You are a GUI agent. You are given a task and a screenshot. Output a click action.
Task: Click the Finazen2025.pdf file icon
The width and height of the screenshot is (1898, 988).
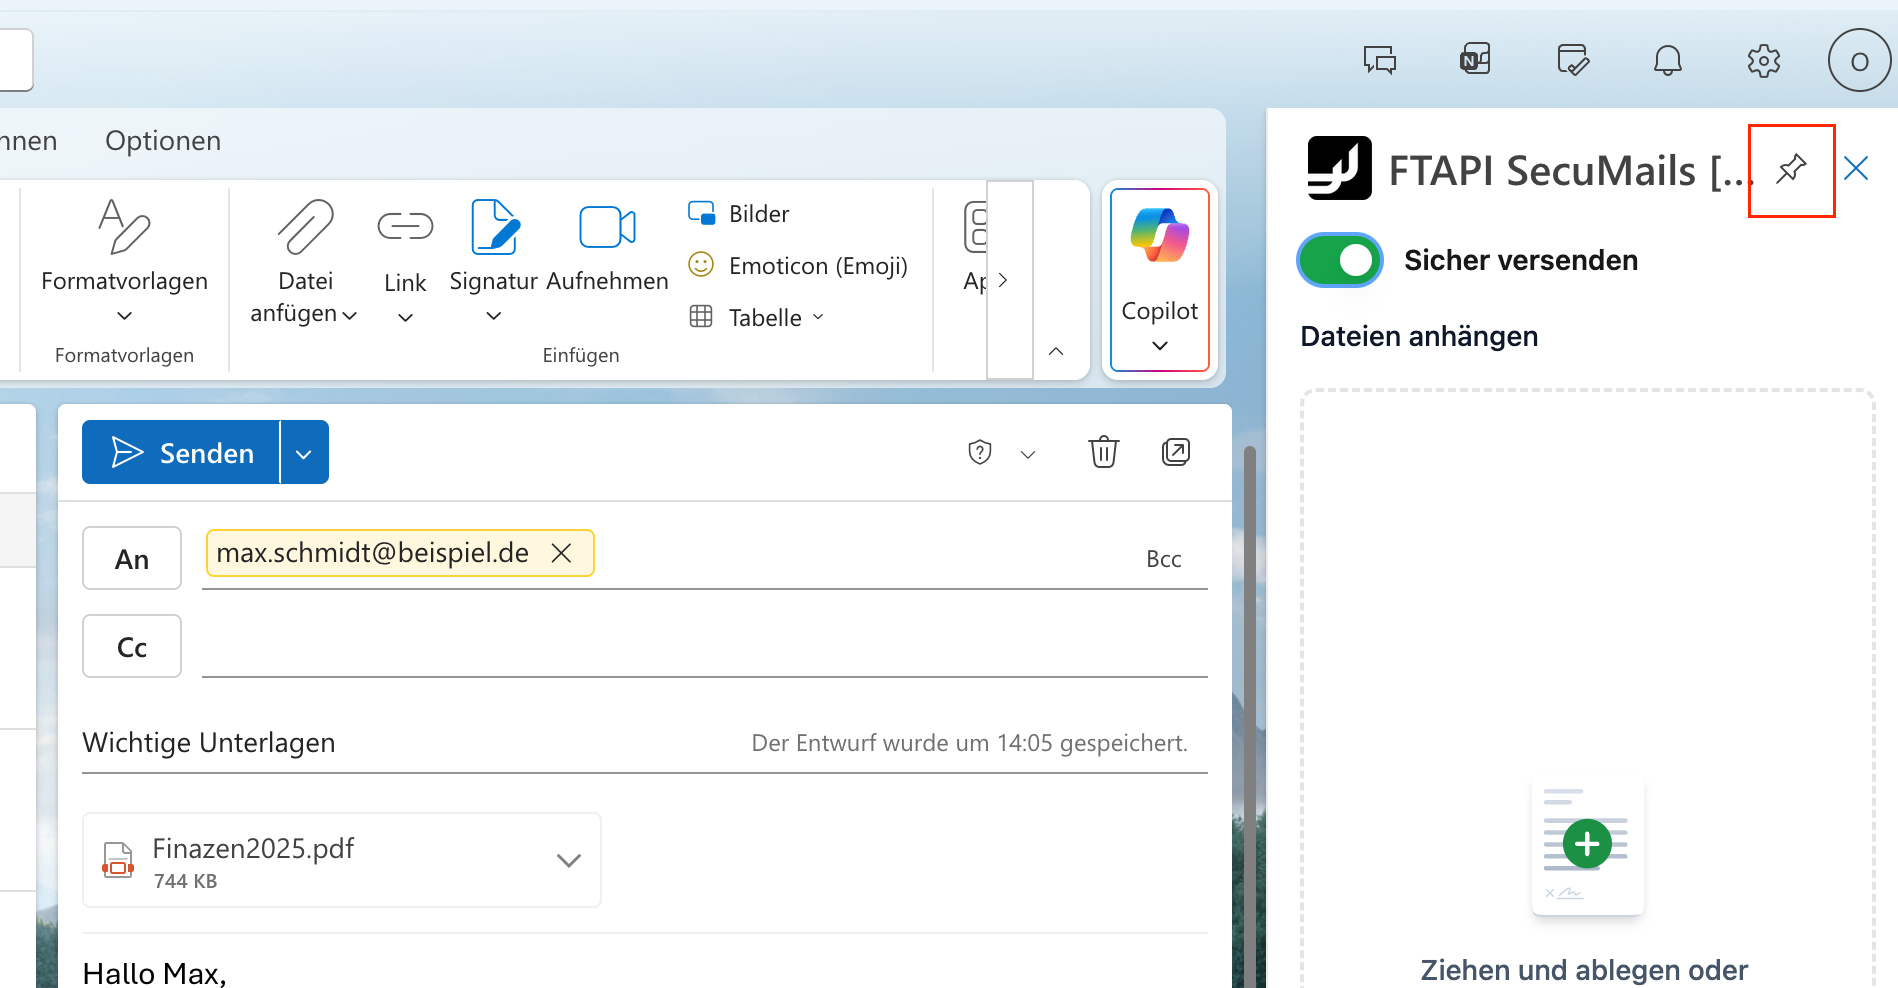tap(118, 859)
